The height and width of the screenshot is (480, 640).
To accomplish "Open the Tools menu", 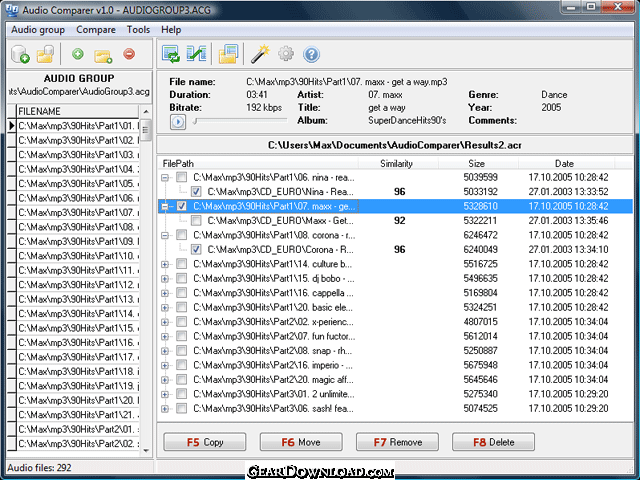I will click(138, 30).
